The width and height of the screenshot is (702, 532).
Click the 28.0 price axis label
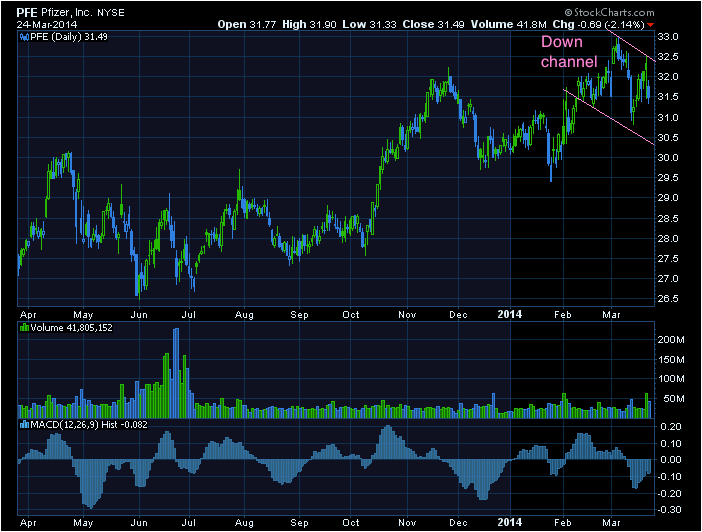coord(668,239)
